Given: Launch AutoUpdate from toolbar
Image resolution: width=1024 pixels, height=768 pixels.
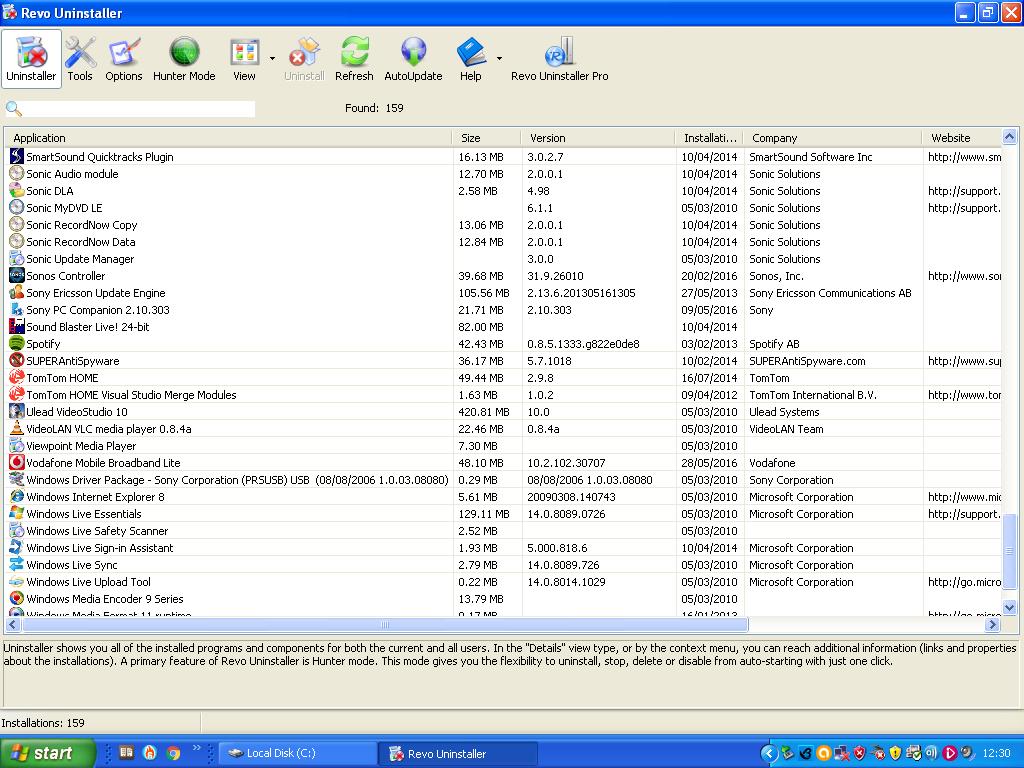Looking at the screenshot, I should pyautogui.click(x=413, y=59).
